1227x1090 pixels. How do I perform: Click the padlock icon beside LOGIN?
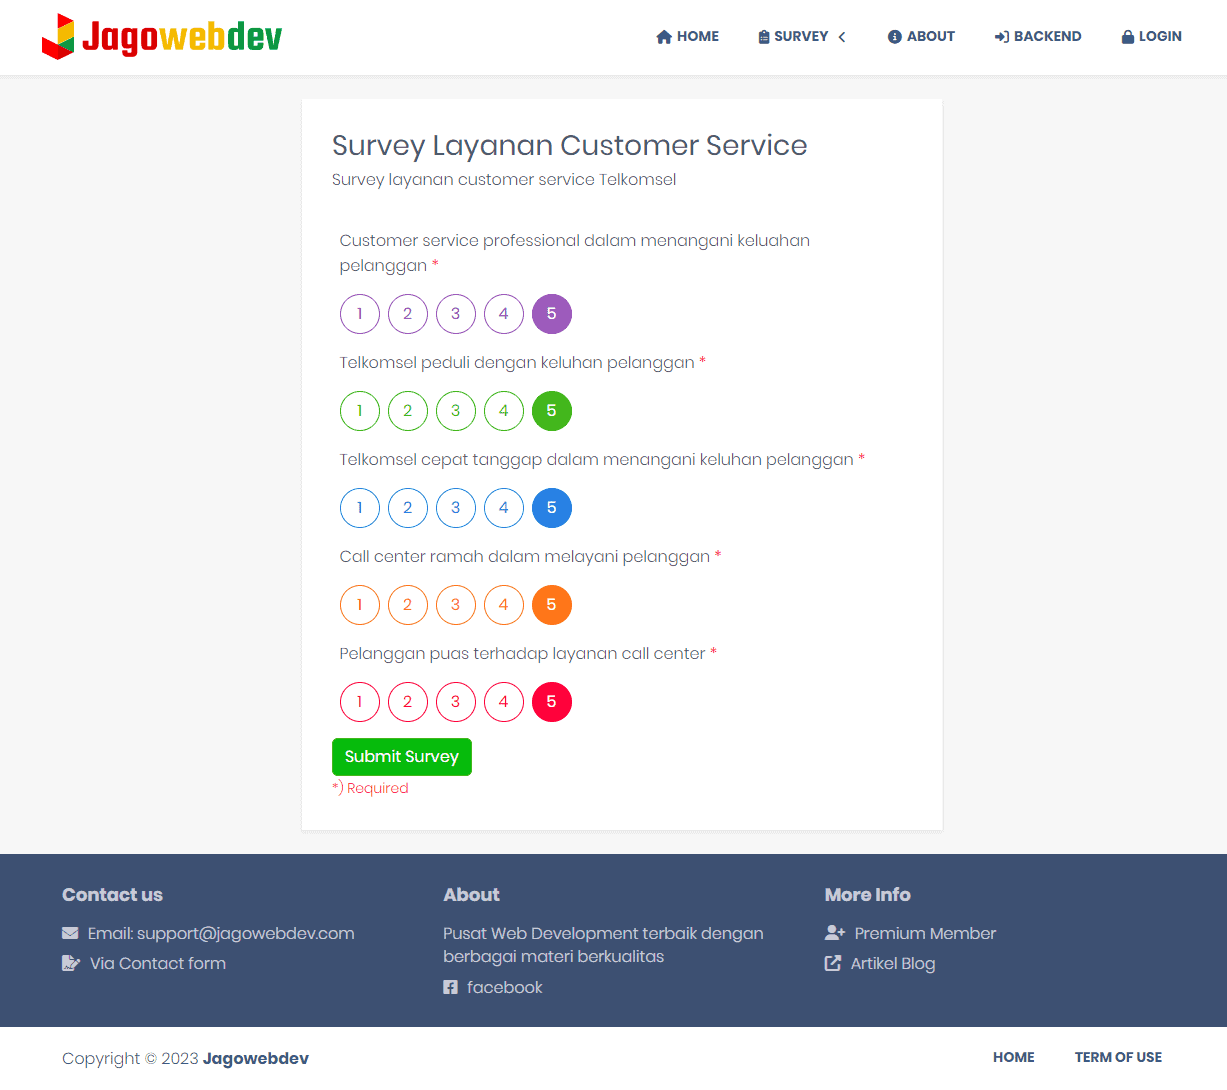pos(1128,37)
